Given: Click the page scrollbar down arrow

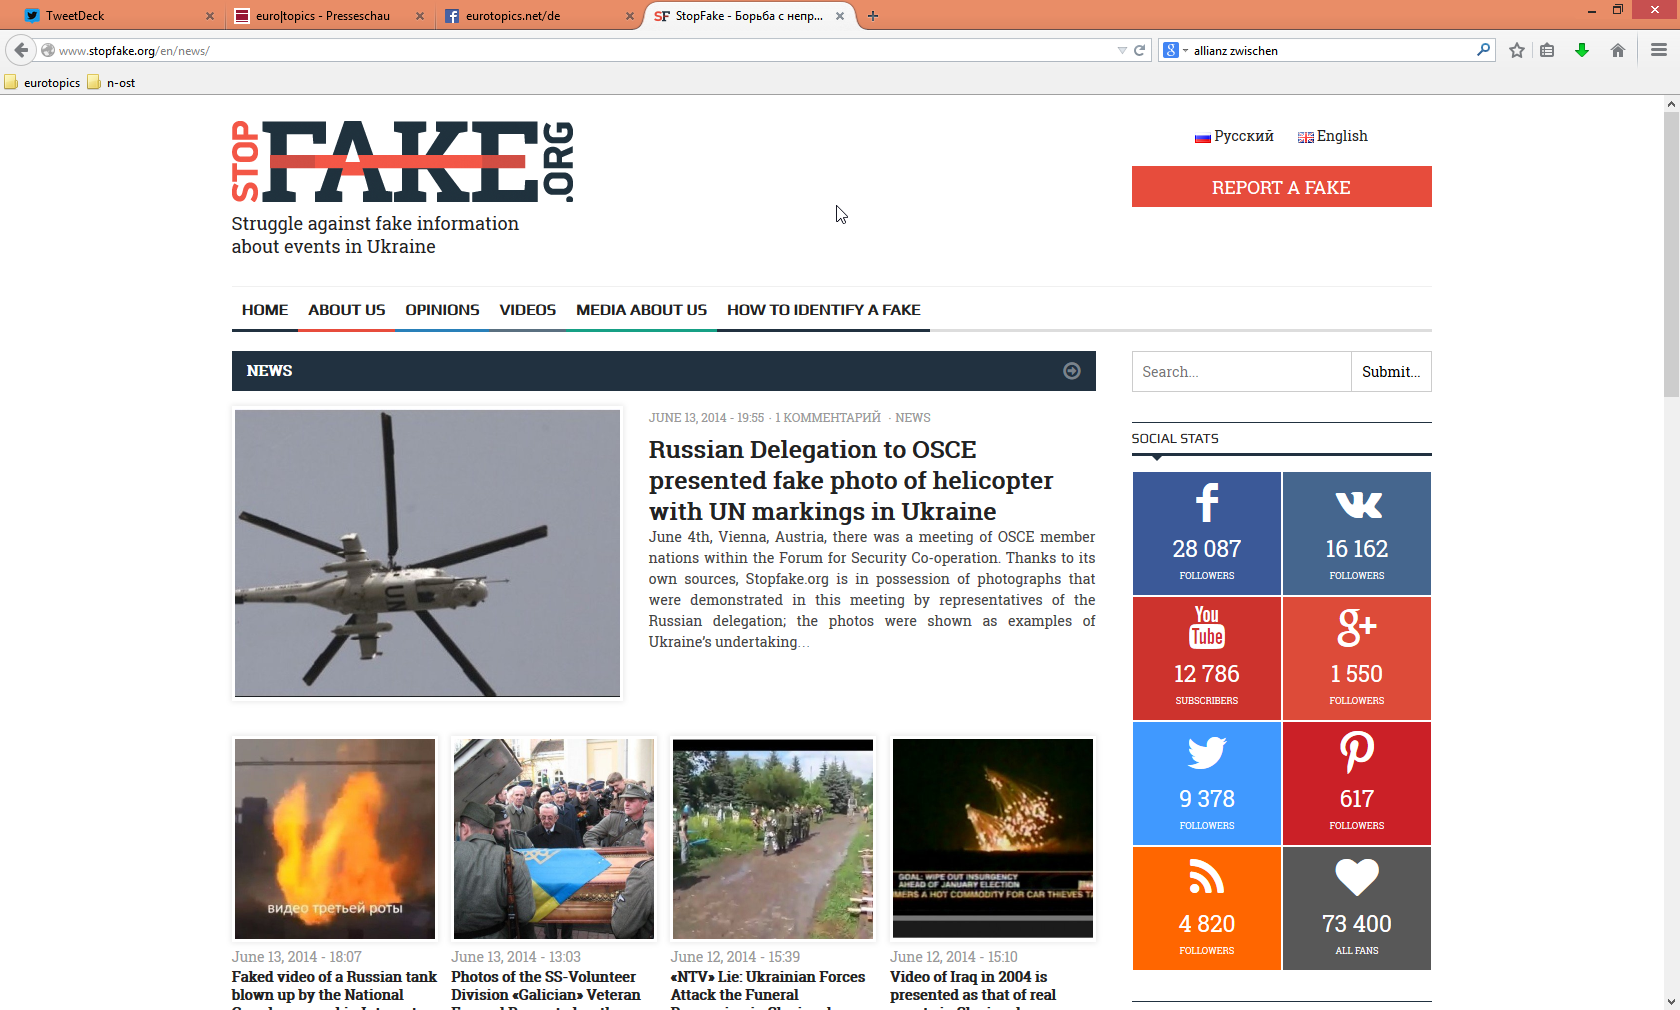Looking at the screenshot, I should [x=1671, y=1001].
